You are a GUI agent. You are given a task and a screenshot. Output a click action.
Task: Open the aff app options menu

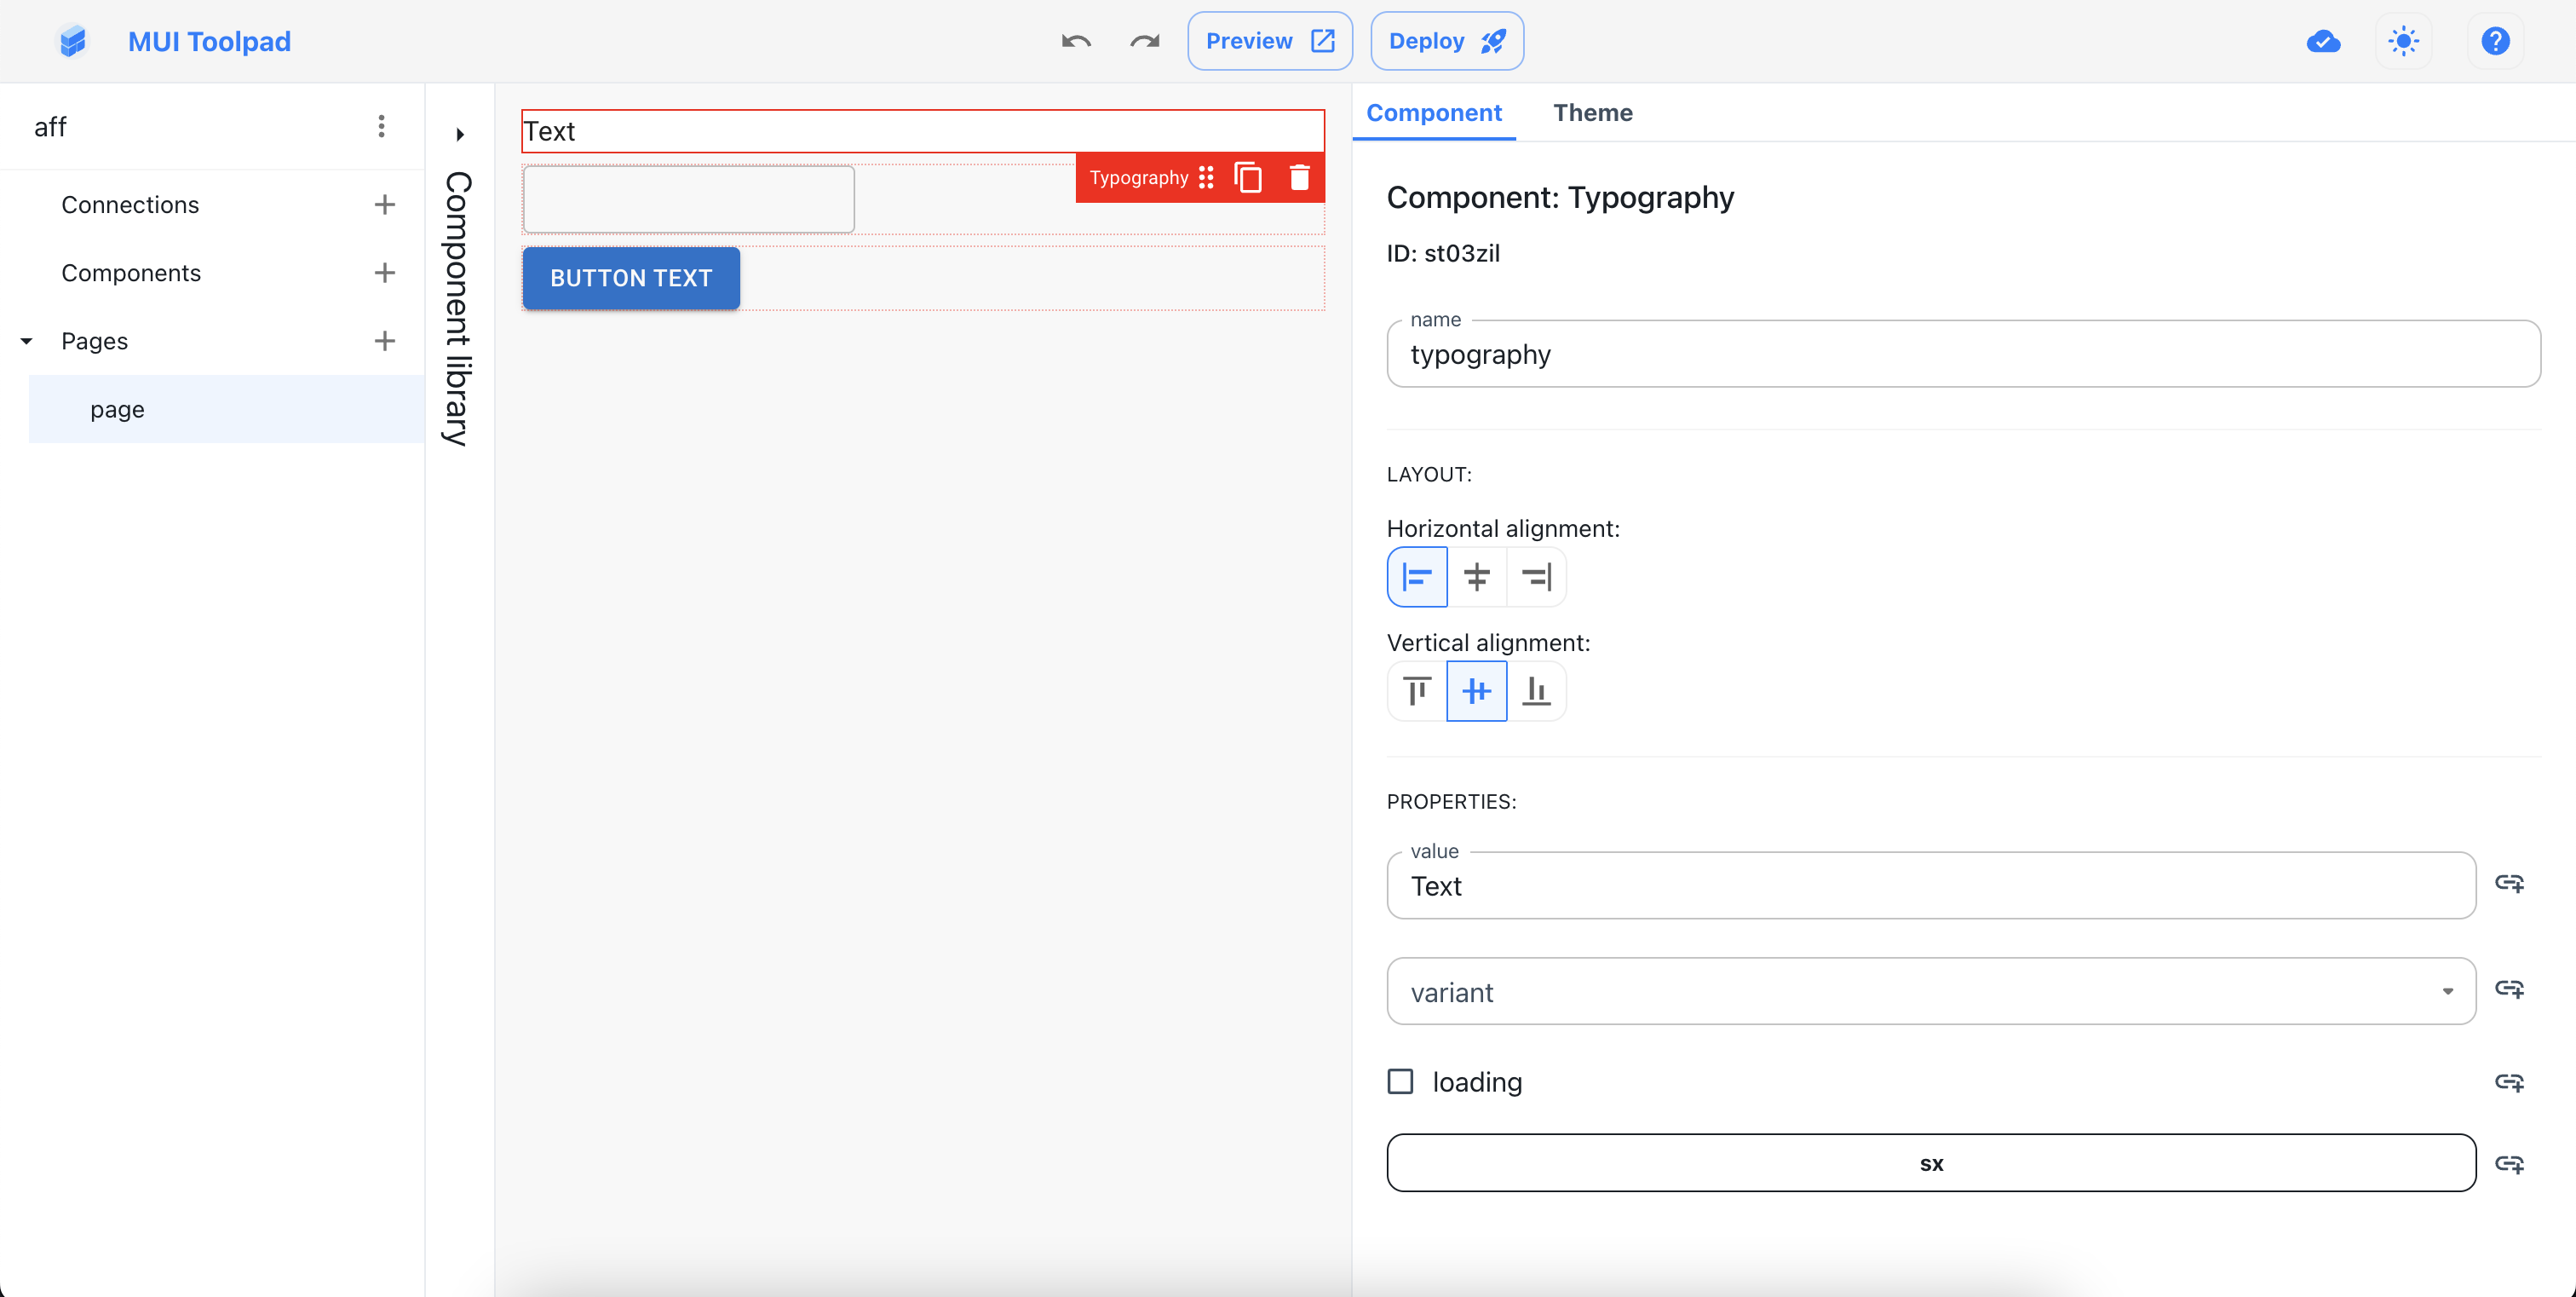click(381, 126)
